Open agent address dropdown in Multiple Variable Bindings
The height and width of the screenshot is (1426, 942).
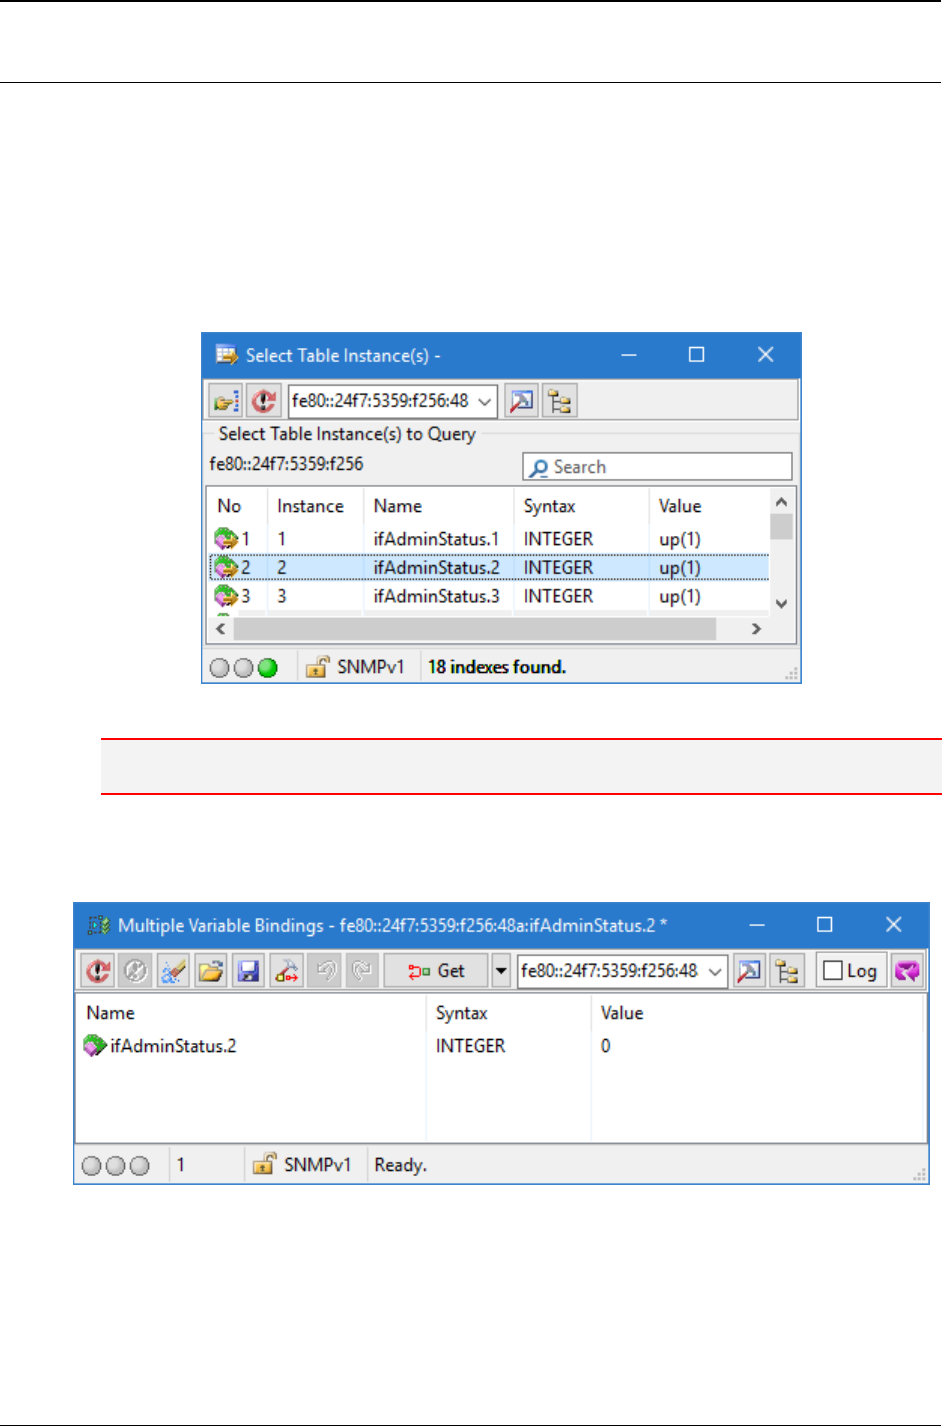click(x=715, y=971)
